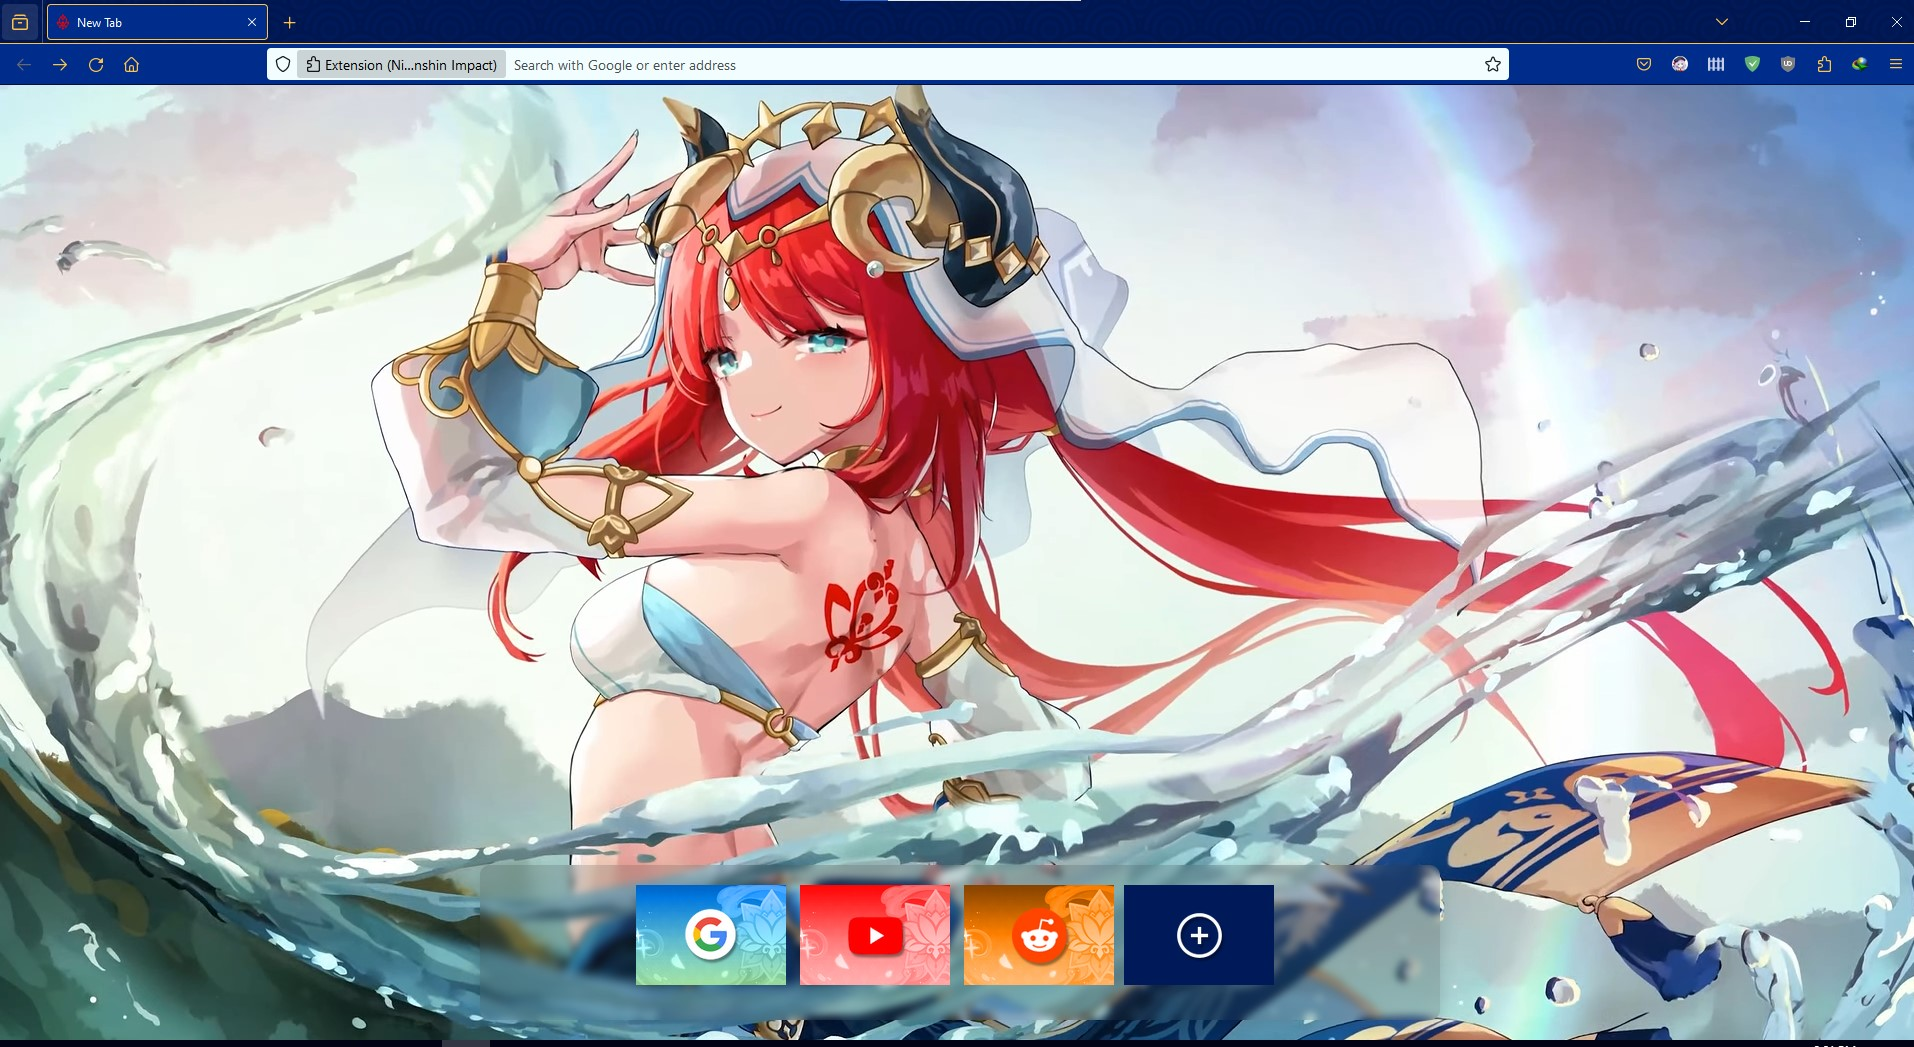The width and height of the screenshot is (1914, 1047).
Task: Open a new tab with the plus button
Action: [290, 22]
